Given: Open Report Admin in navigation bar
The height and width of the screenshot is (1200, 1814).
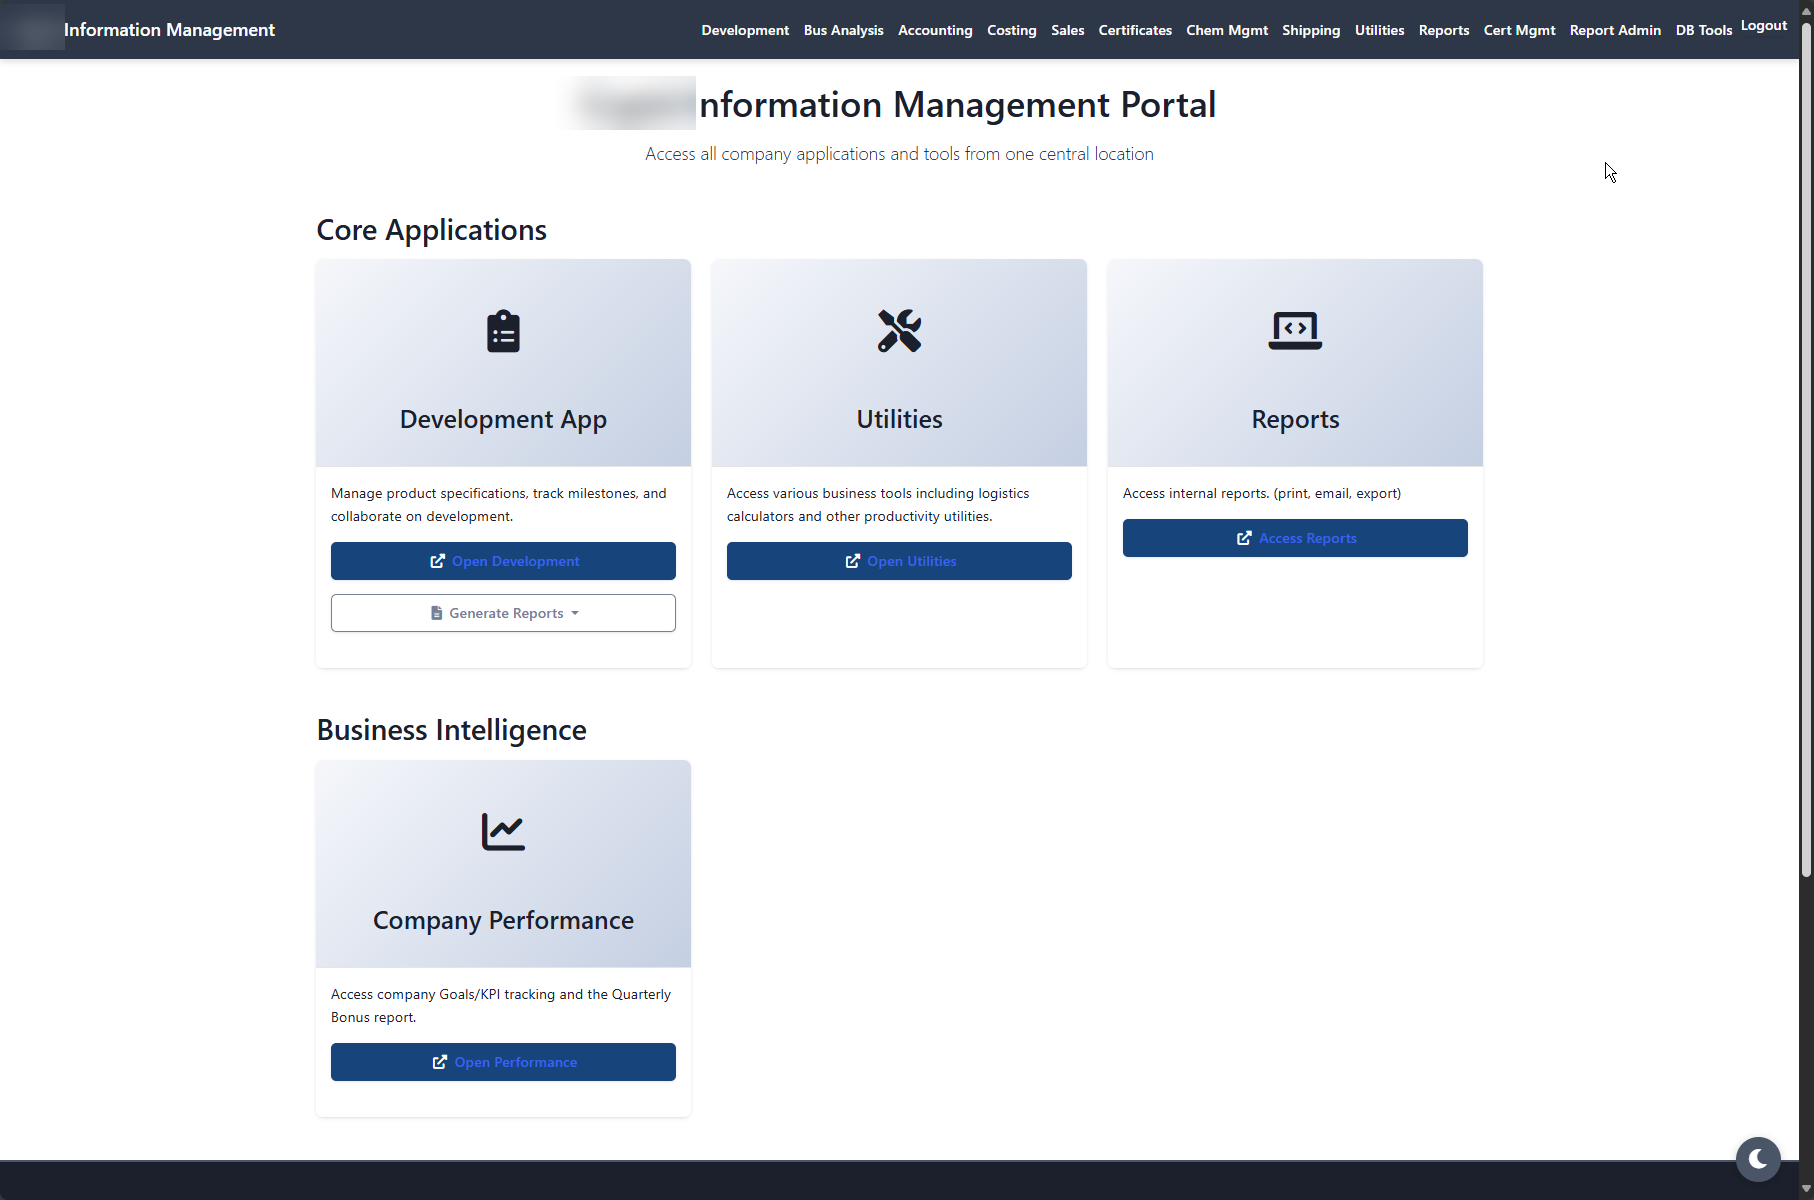Looking at the screenshot, I should click(x=1614, y=30).
